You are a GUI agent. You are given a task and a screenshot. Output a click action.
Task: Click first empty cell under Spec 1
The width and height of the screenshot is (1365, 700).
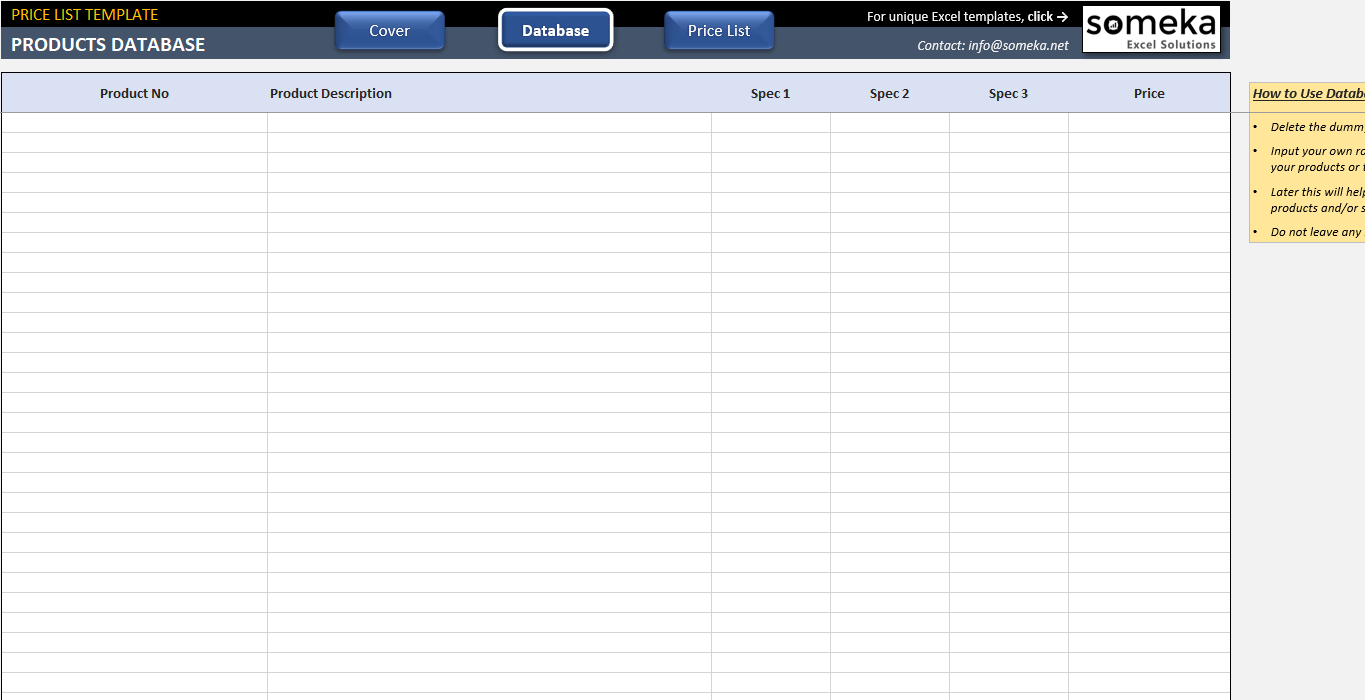(x=771, y=123)
